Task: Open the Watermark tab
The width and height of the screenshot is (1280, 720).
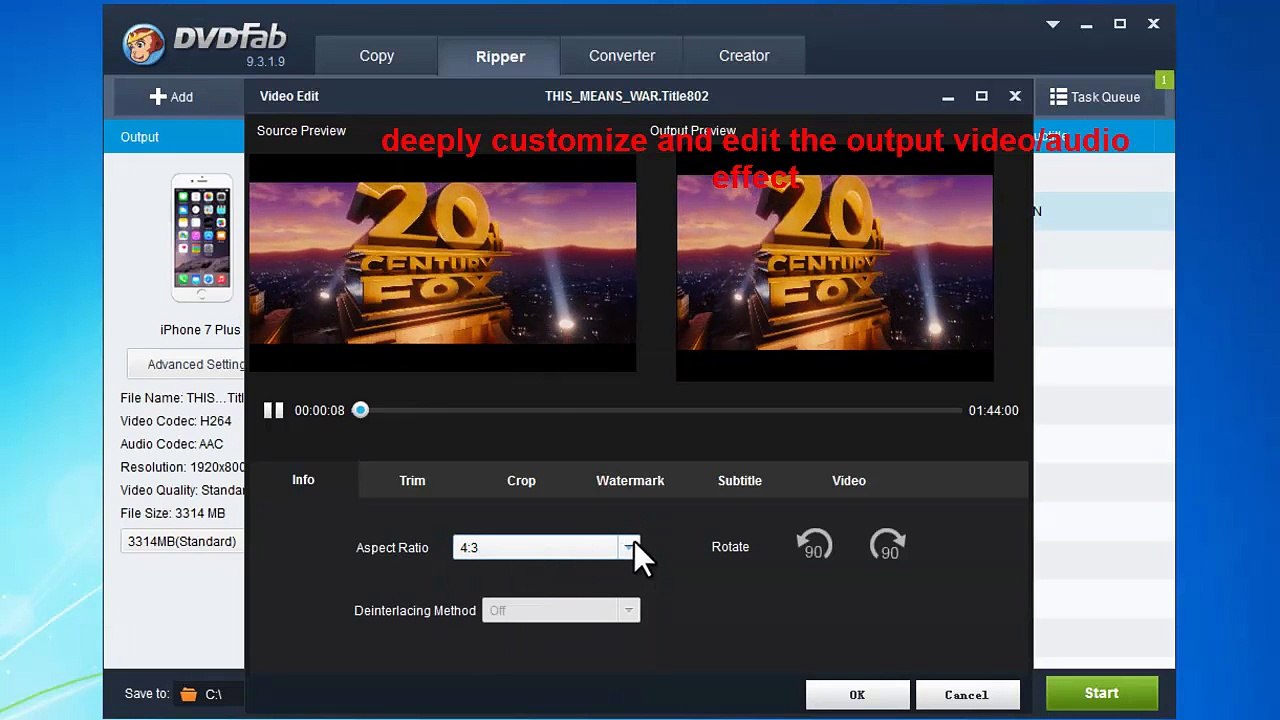Action: (x=630, y=481)
